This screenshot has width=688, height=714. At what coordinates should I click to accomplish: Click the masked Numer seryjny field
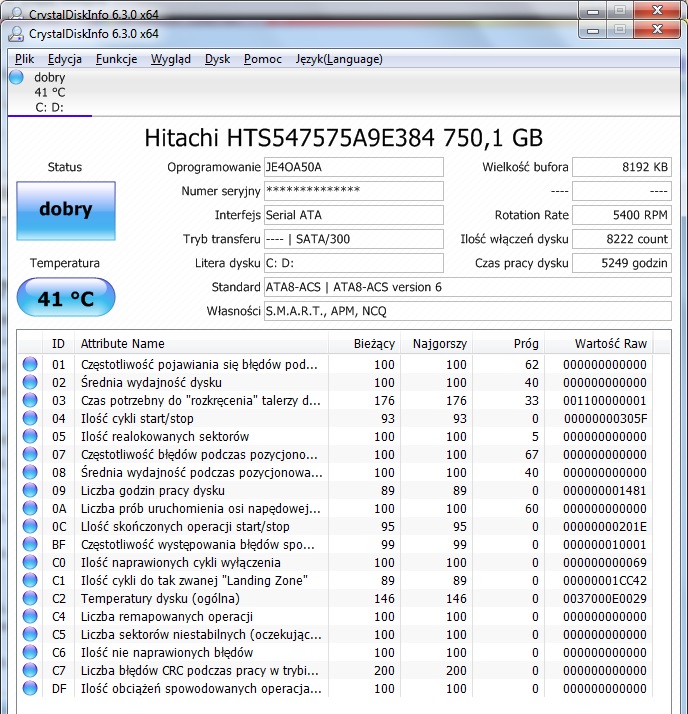(x=354, y=191)
